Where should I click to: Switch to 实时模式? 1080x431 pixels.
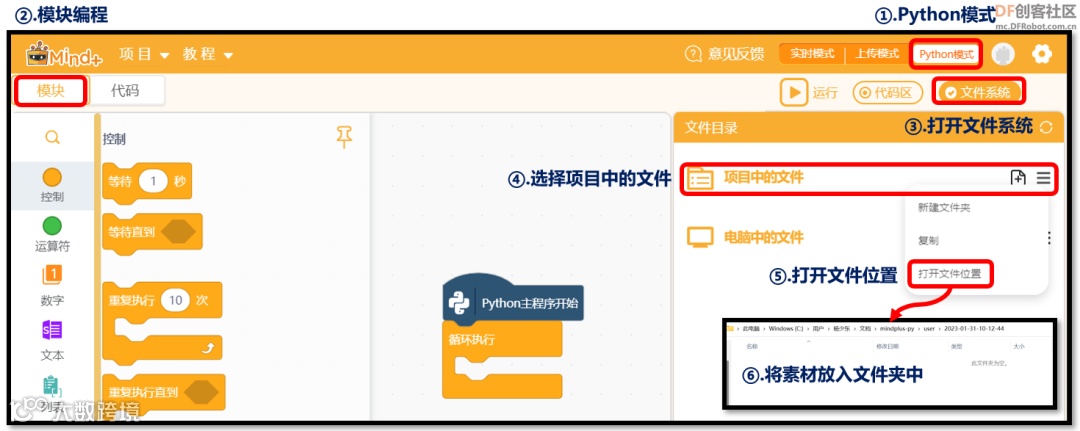coord(812,54)
